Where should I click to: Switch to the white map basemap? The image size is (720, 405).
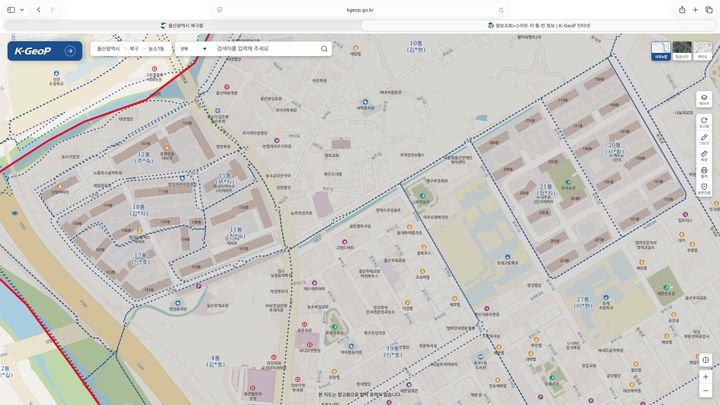click(x=703, y=51)
